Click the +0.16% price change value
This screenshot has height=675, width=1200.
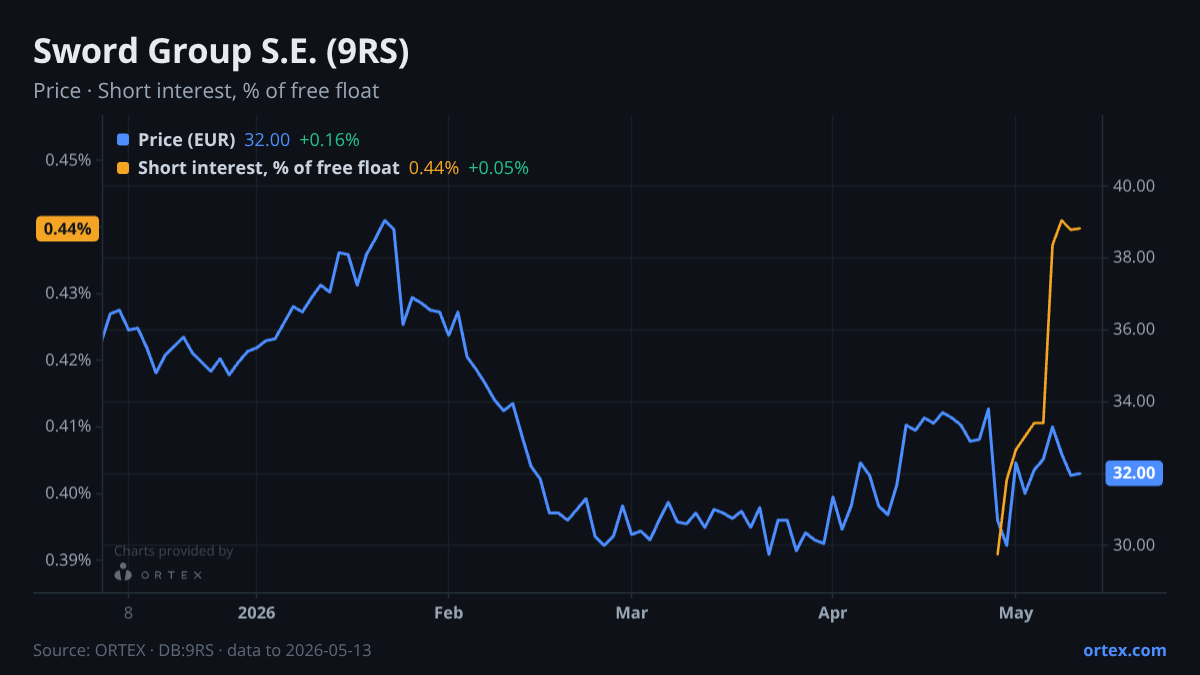329,140
